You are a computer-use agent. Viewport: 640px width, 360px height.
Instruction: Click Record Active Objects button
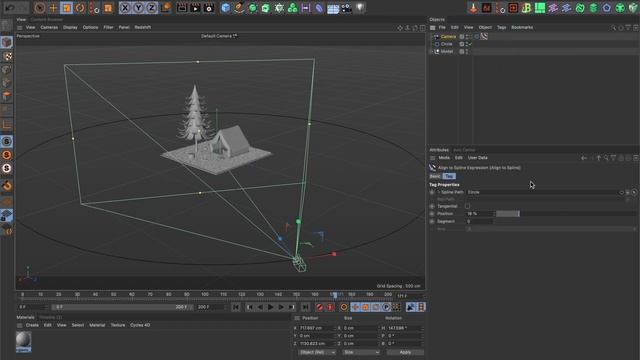319,307
